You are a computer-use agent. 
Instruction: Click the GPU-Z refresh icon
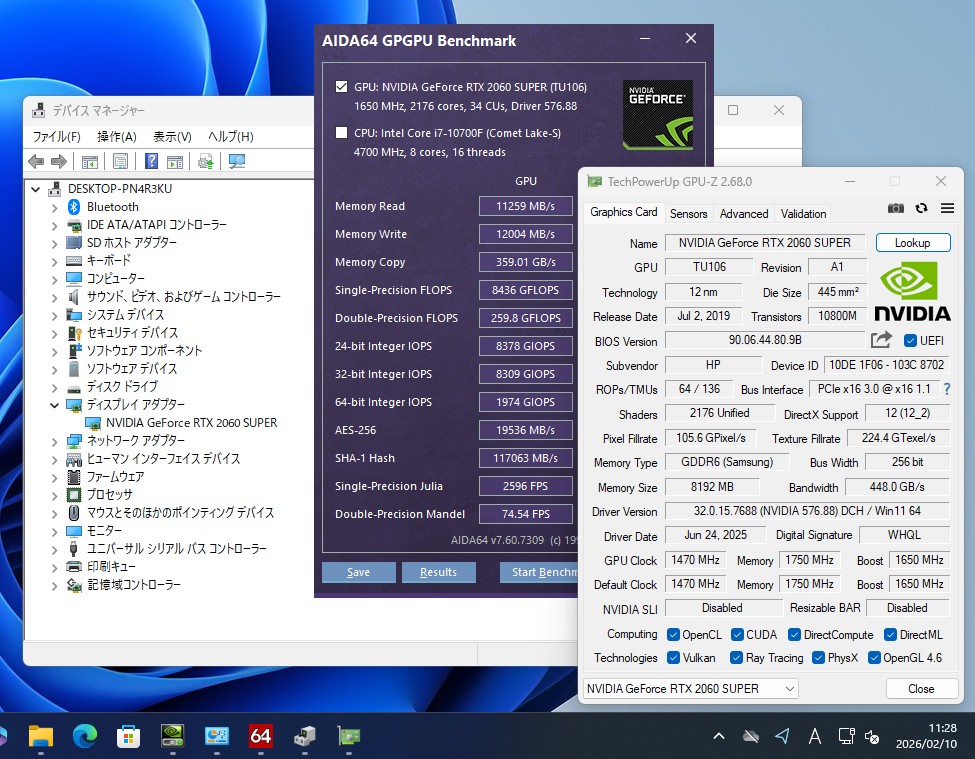921,208
